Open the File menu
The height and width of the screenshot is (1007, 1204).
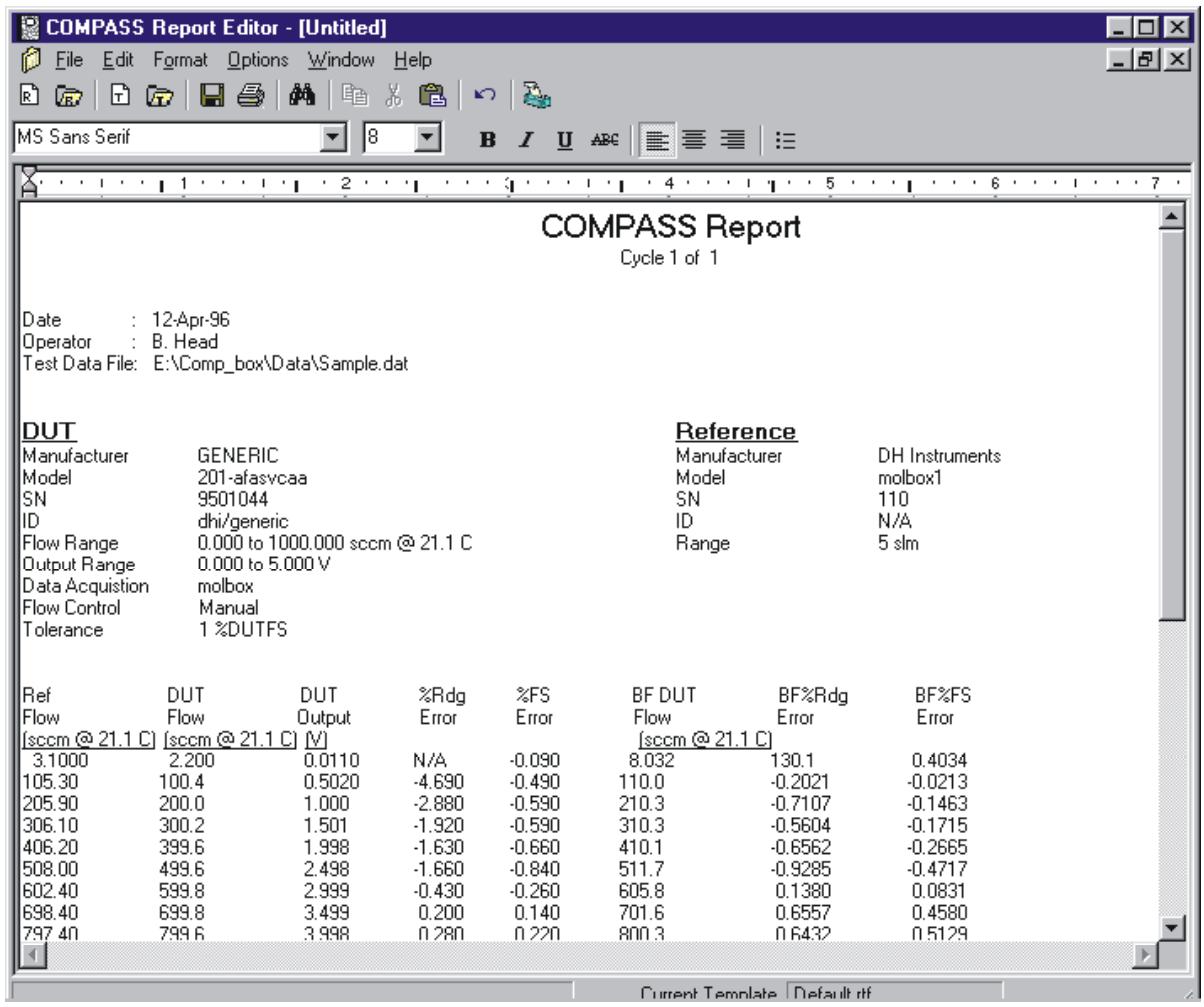click(x=67, y=61)
